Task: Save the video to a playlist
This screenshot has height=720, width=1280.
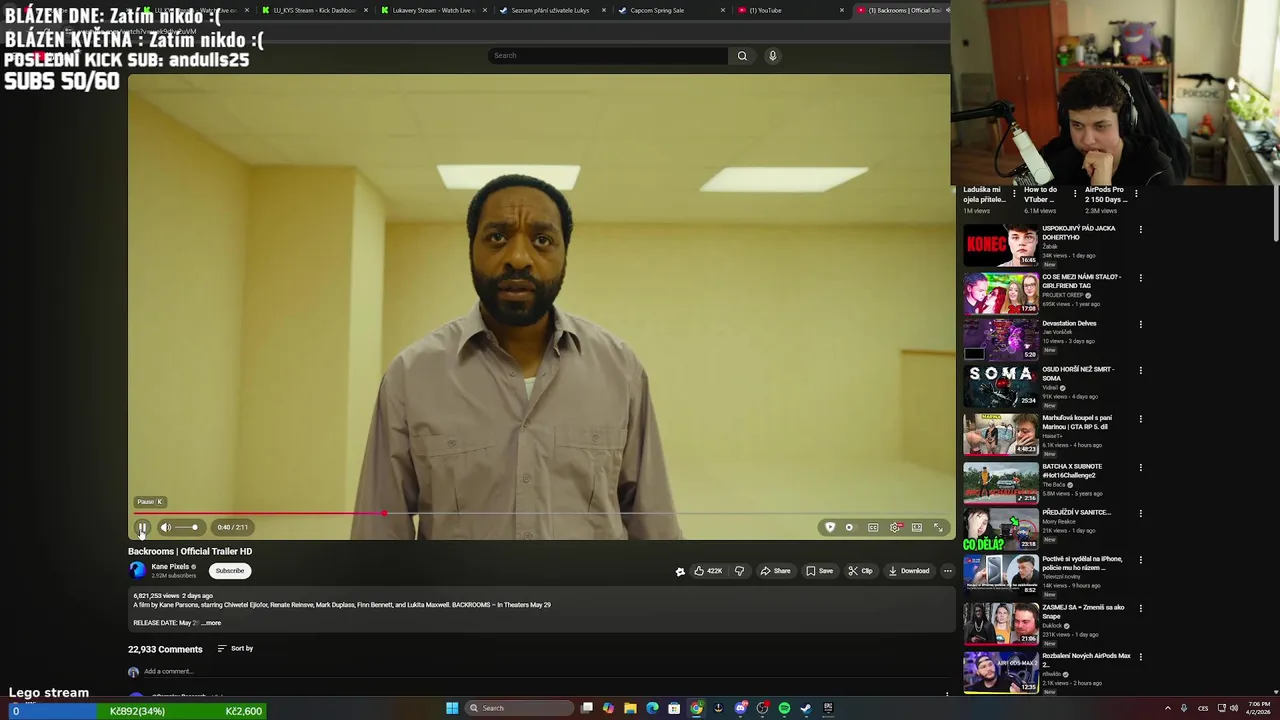Action: [x=819, y=571]
